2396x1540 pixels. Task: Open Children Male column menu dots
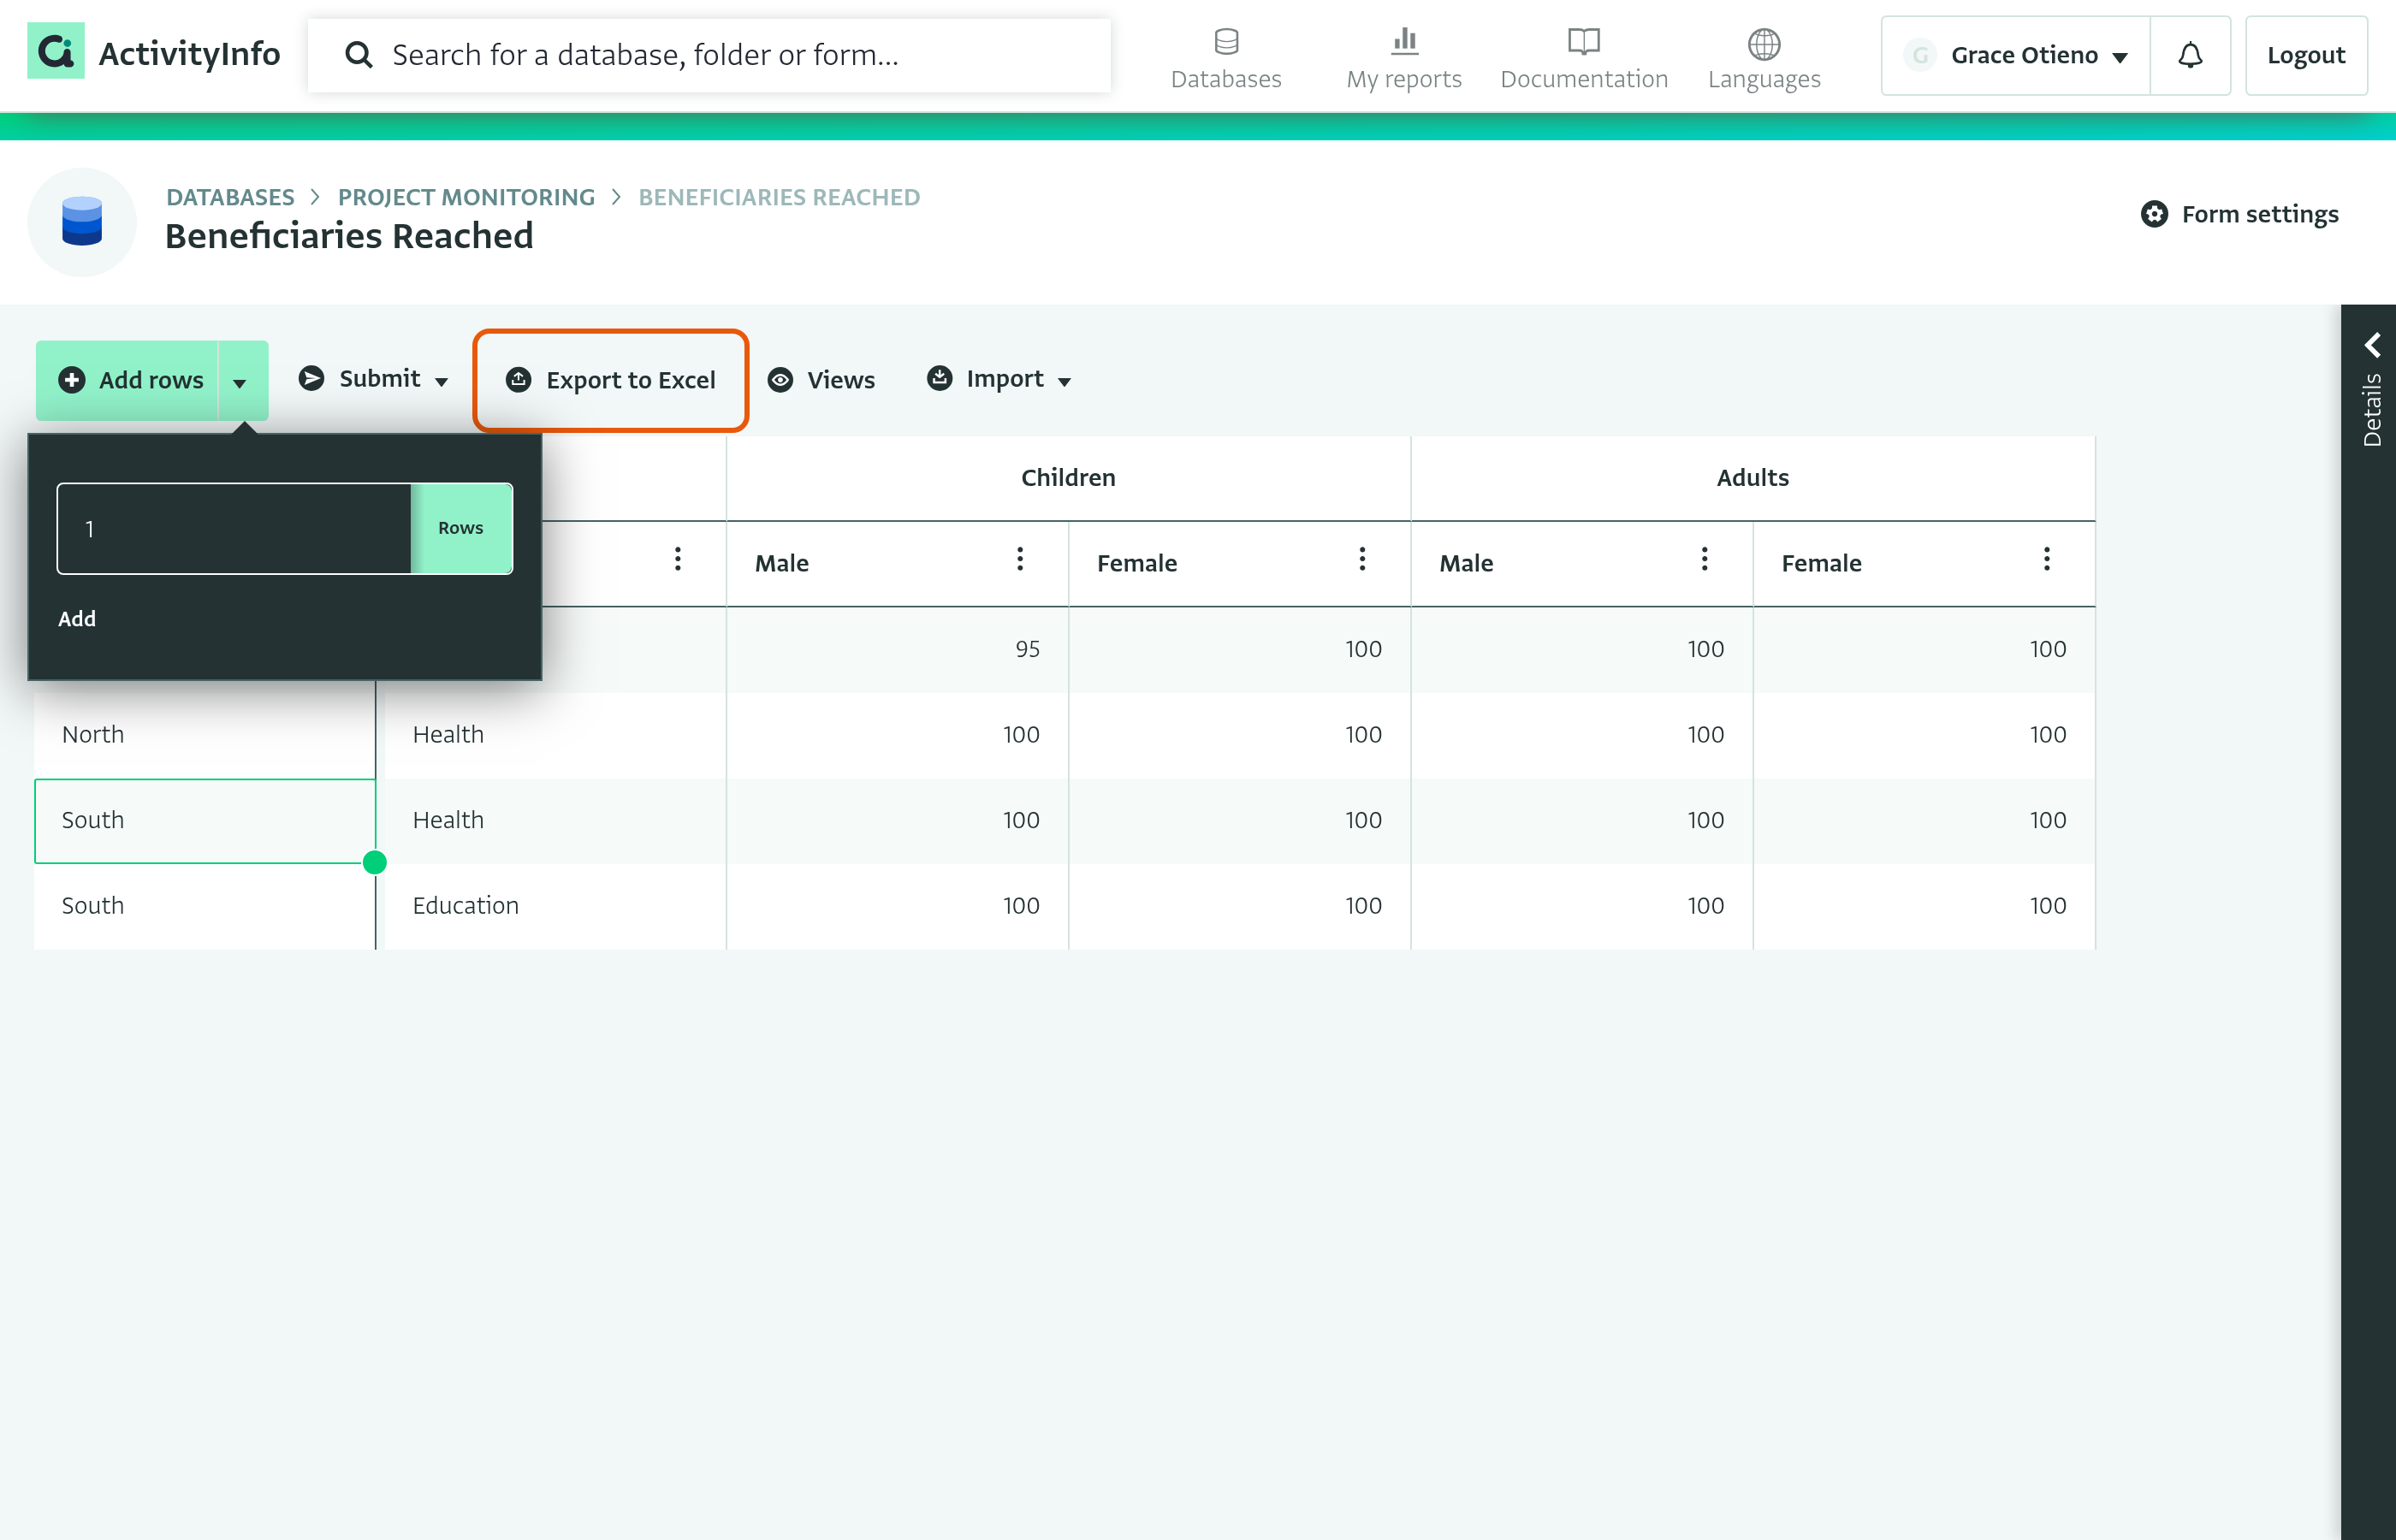[1020, 559]
